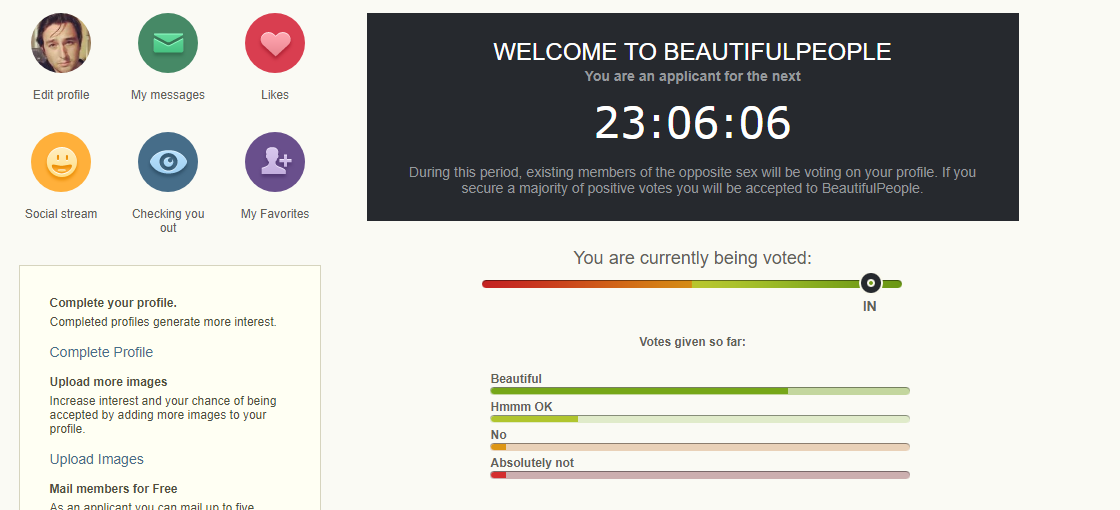The width and height of the screenshot is (1120, 510).
Task: Click the red heart Likes icon
Action: point(275,43)
